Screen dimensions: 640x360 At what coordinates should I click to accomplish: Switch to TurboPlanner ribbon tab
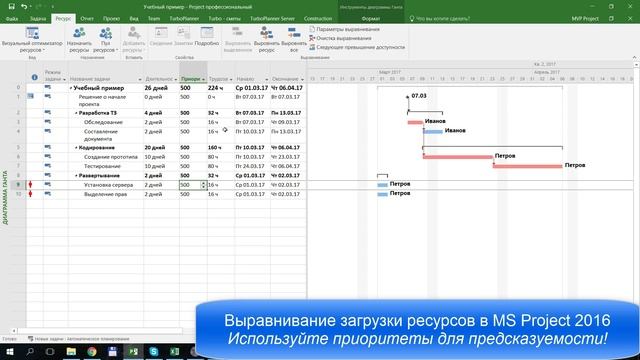click(x=184, y=18)
